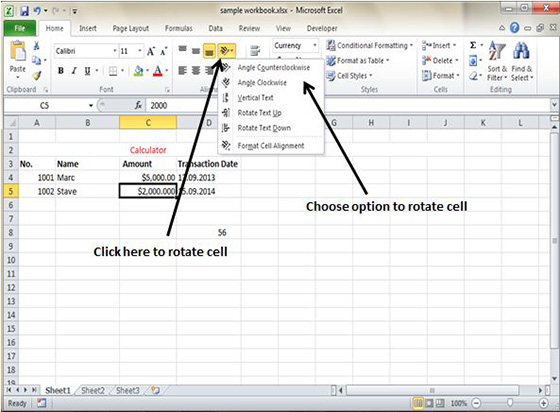This screenshot has height=412, width=560.
Task: Toggle Italic formatting
Action: 74,71
